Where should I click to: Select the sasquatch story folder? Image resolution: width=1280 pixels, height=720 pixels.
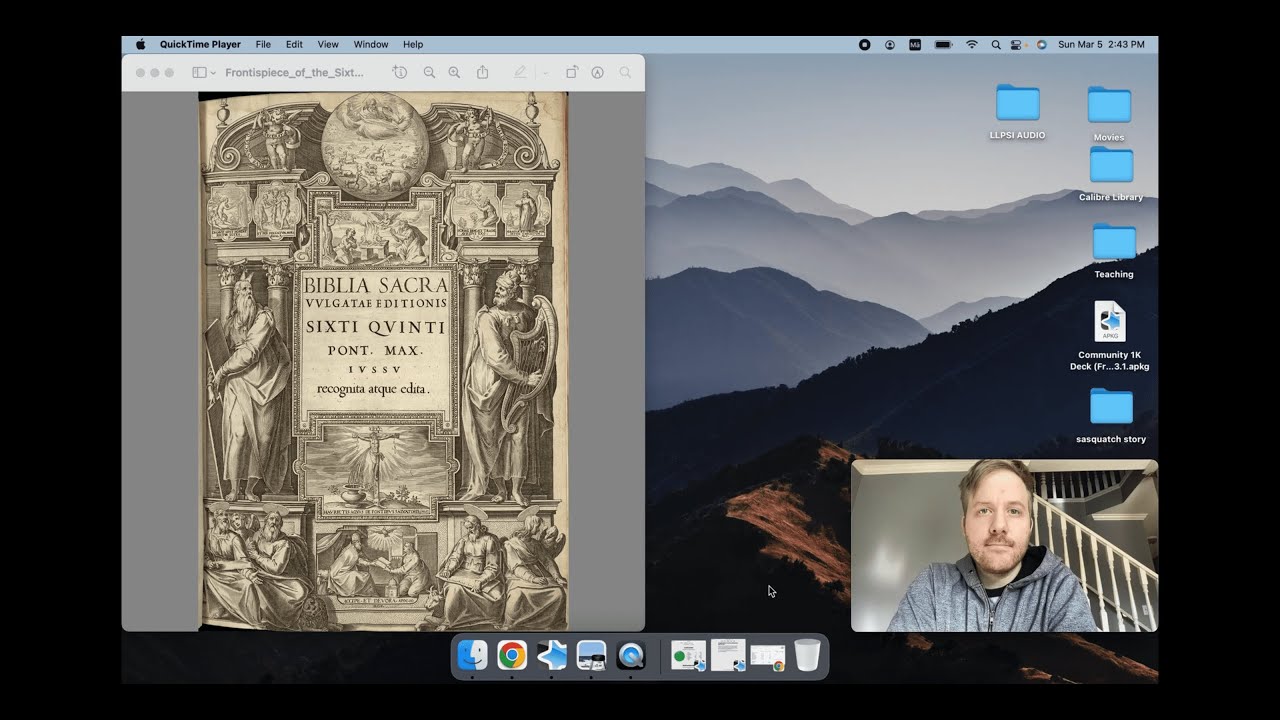point(1111,416)
